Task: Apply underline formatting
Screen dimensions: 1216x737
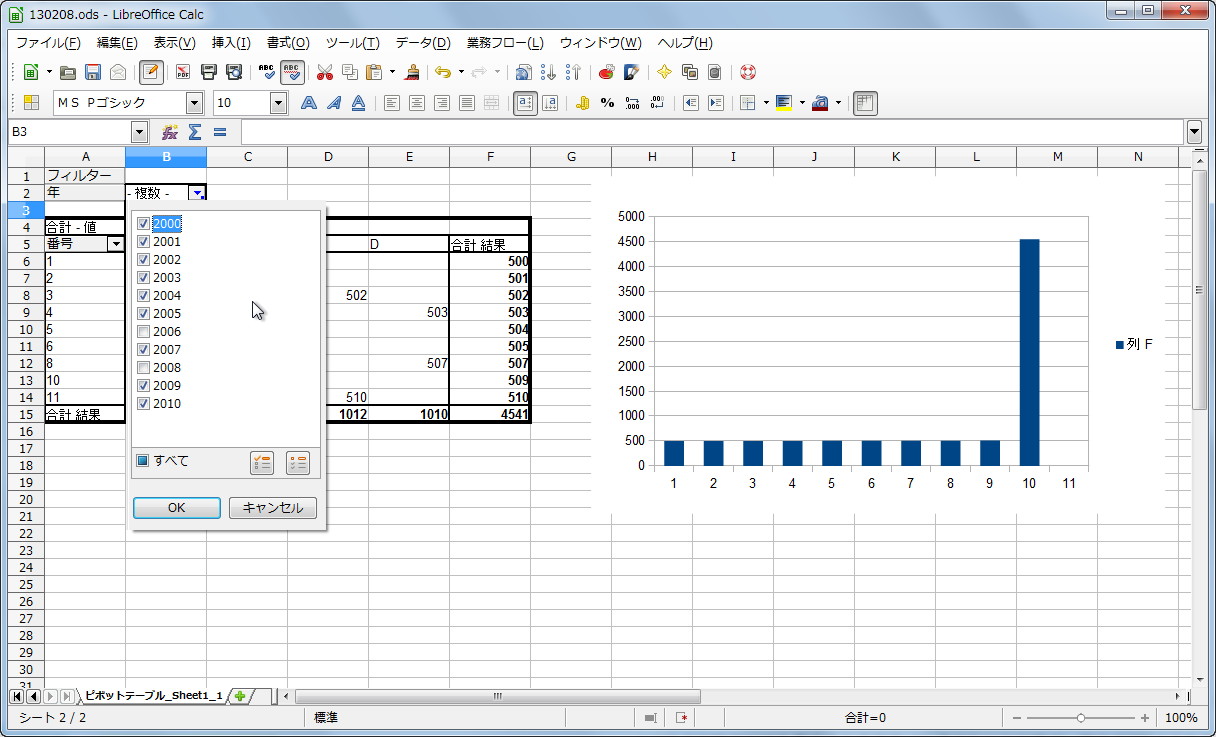Action: pos(358,103)
